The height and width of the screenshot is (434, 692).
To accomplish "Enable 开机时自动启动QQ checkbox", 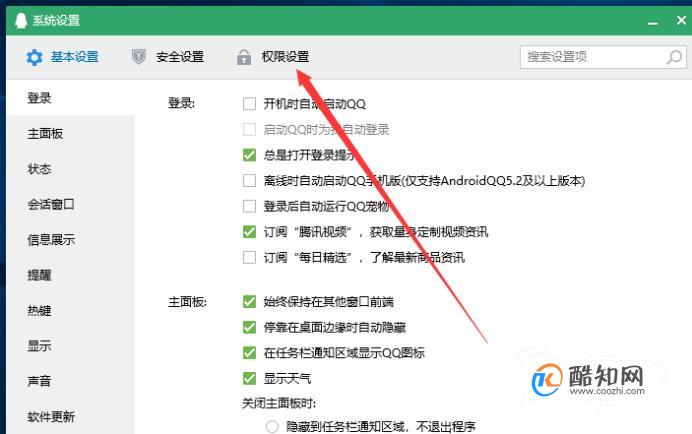I will click(249, 104).
